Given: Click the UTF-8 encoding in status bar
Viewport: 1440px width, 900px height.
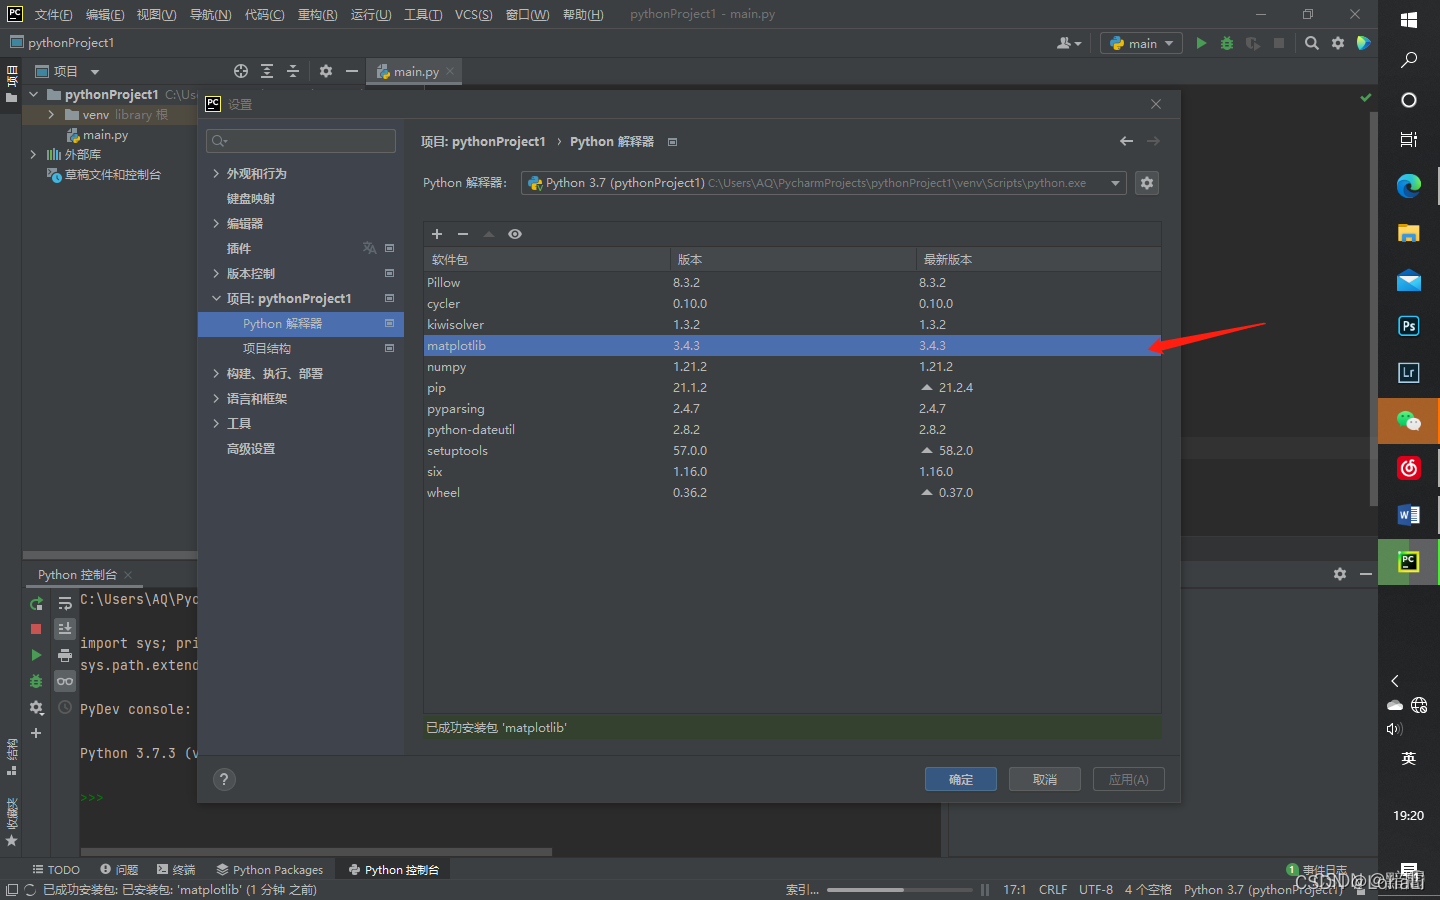Looking at the screenshot, I should (1096, 889).
